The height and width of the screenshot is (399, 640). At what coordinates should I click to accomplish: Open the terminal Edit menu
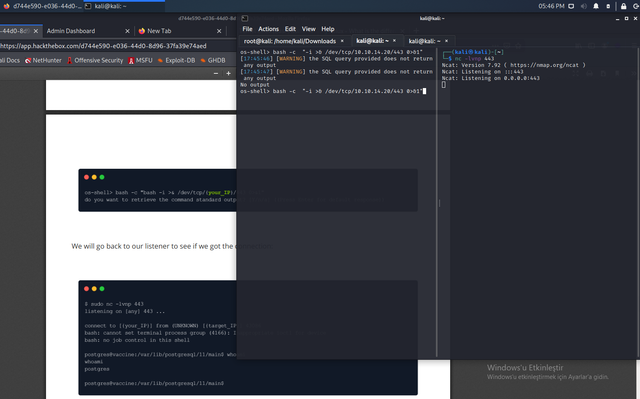[290, 29]
